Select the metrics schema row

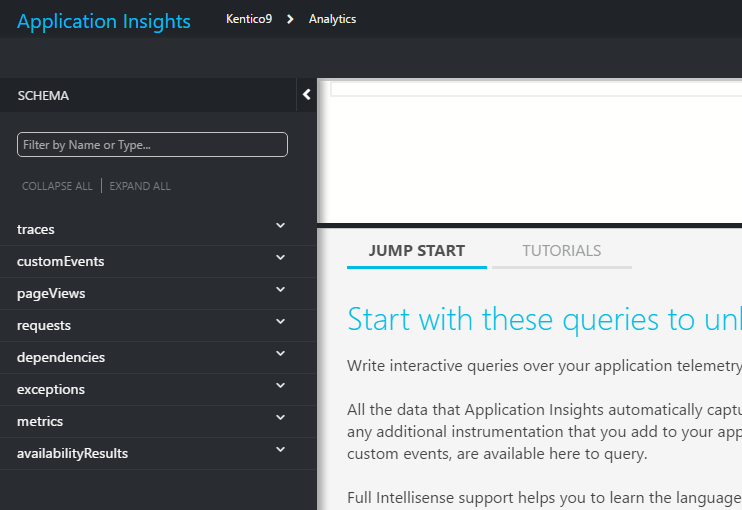158,422
